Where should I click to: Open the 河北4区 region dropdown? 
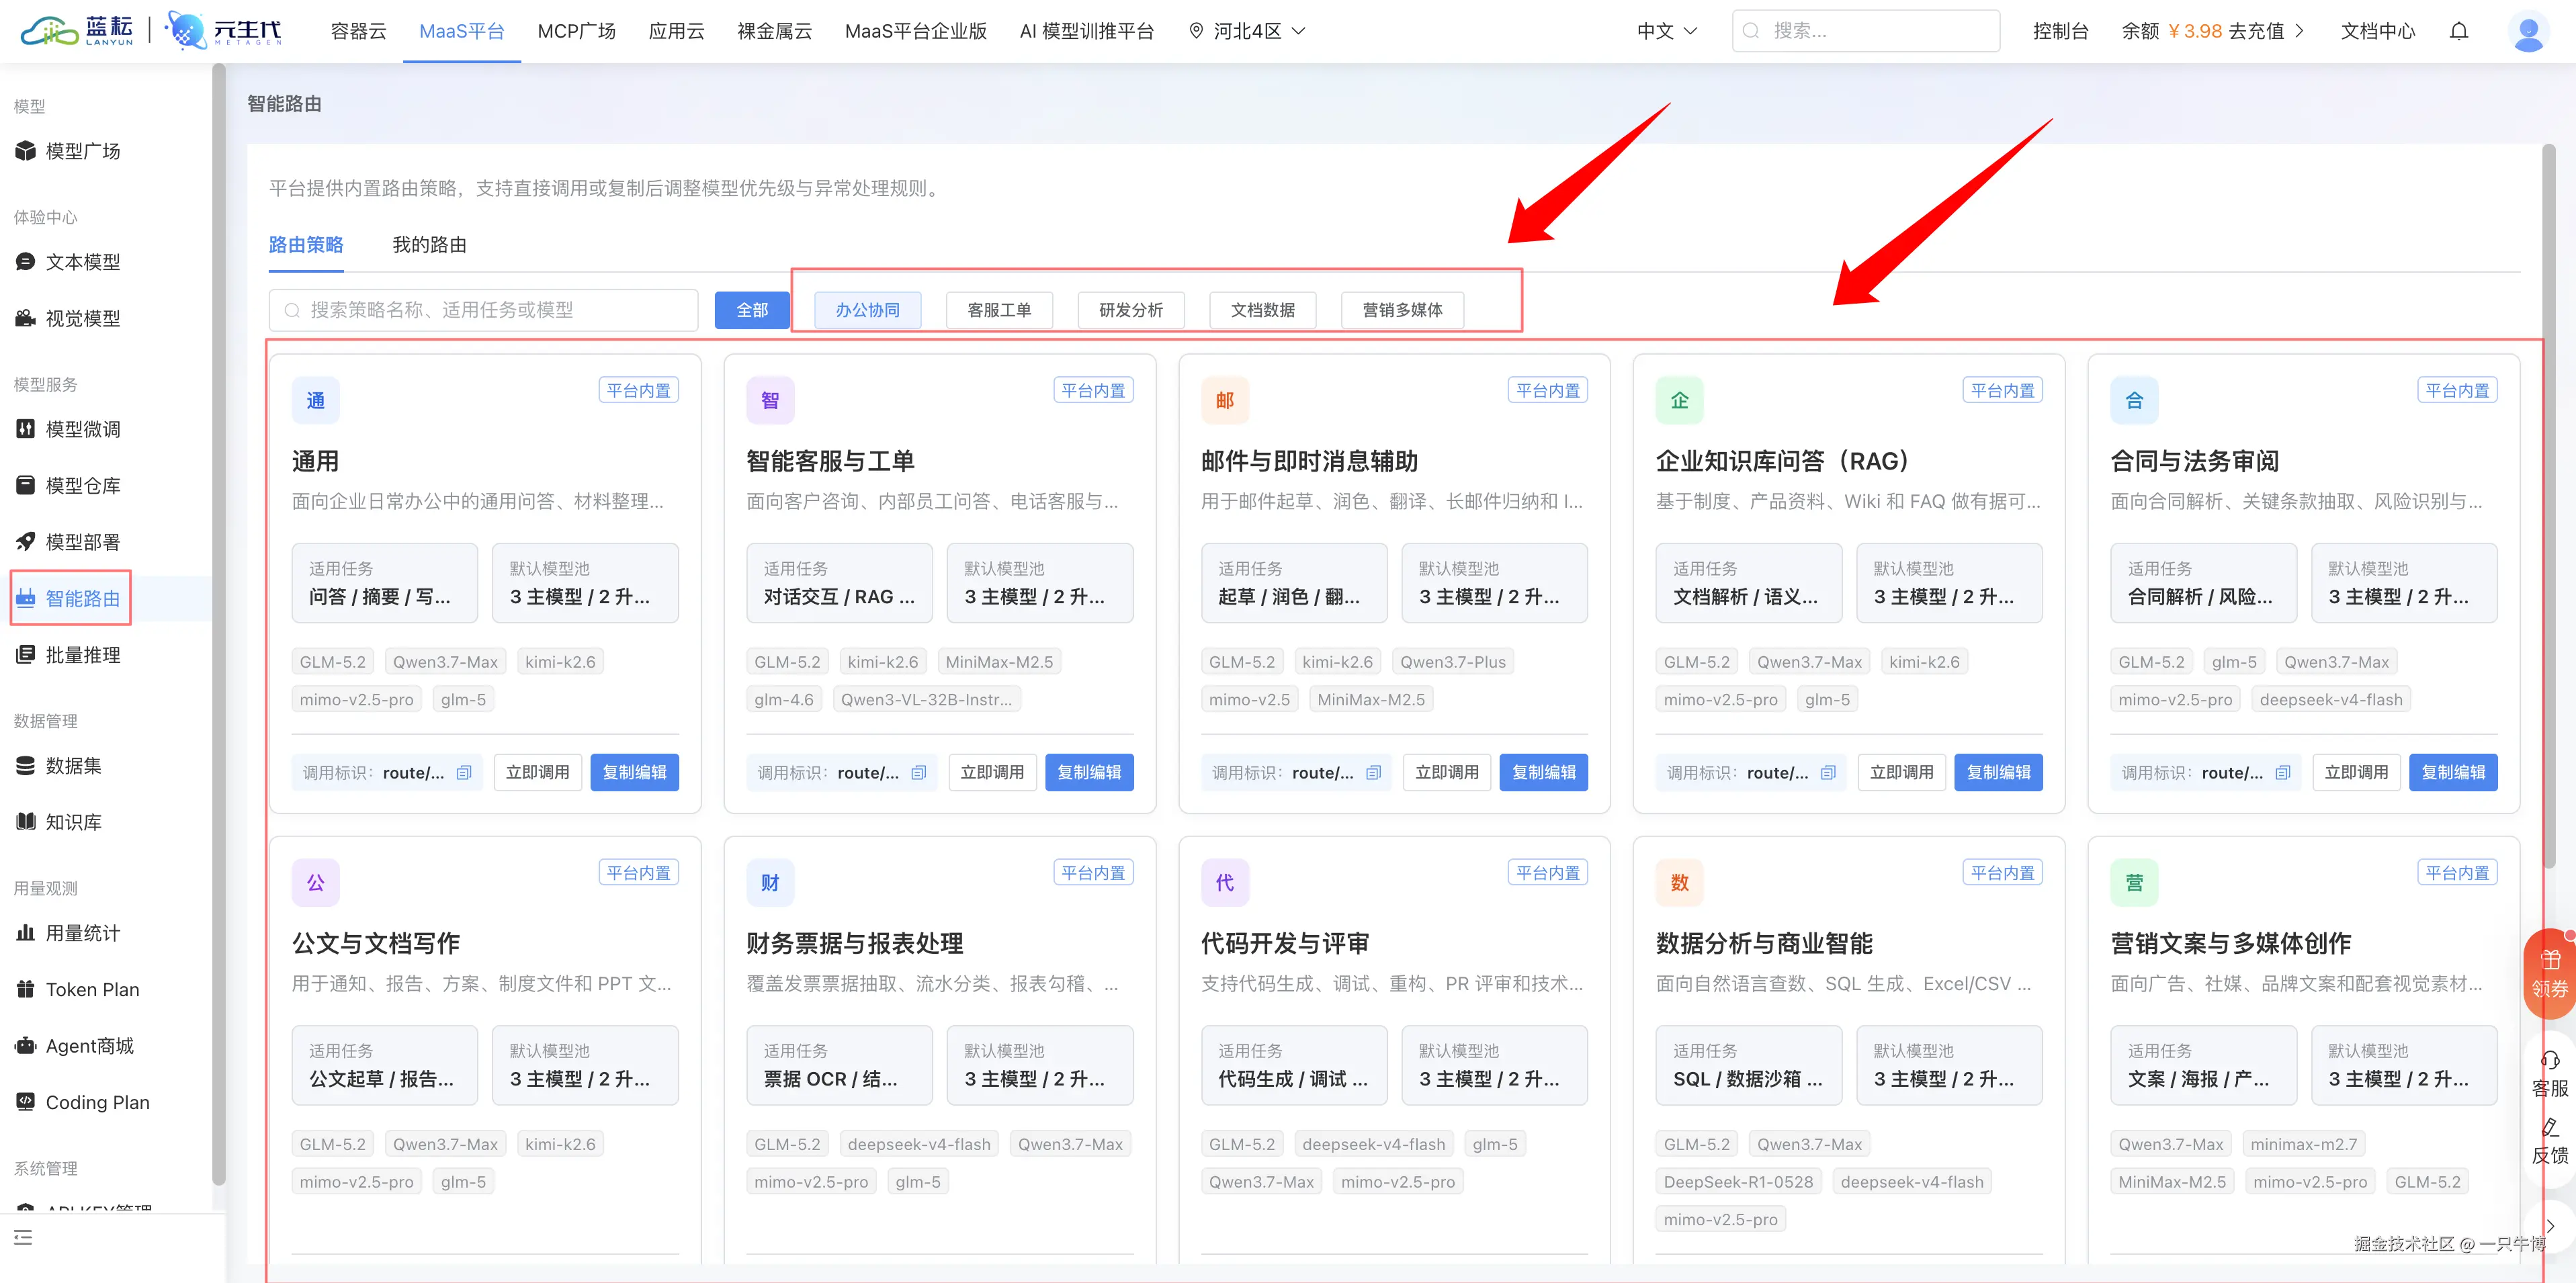(x=1248, y=31)
